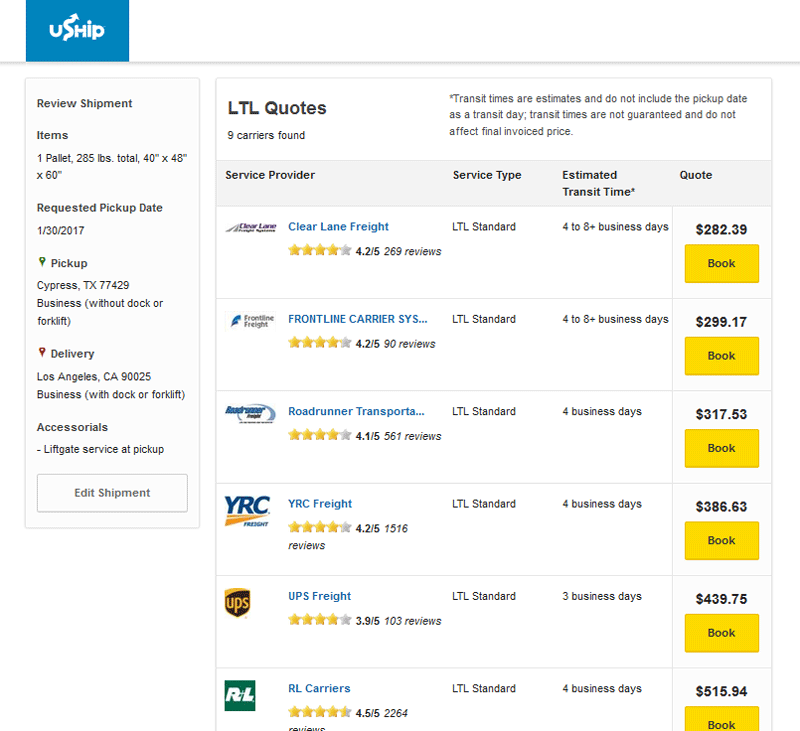Book the $317.53 Roadrunner quote
Viewport: 800px width, 731px height.
click(721, 448)
